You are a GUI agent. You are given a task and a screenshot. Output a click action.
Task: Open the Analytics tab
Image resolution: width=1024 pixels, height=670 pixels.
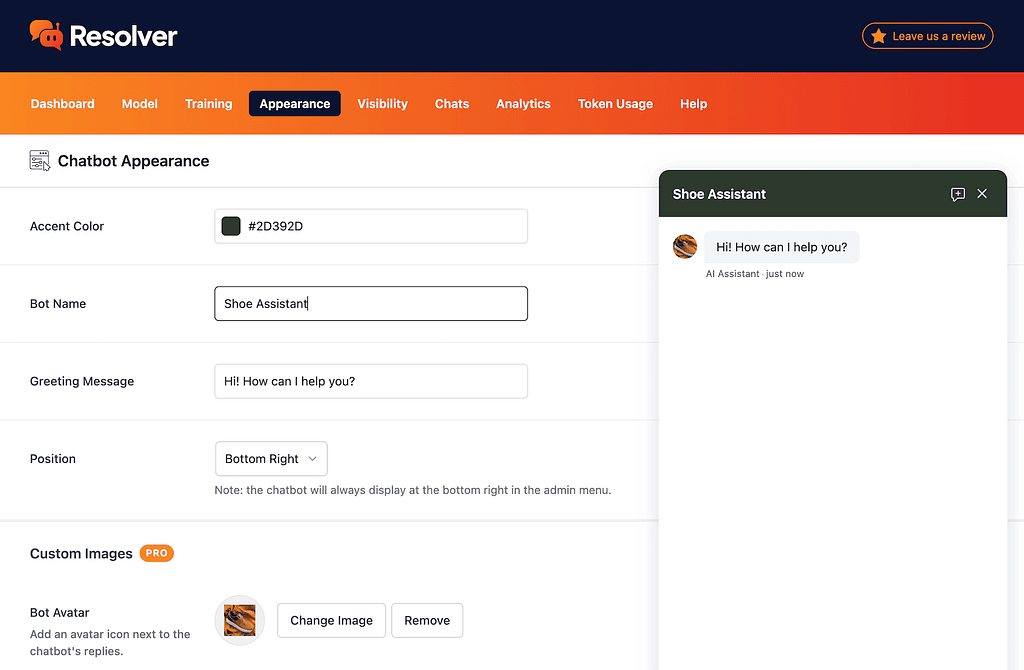click(523, 104)
